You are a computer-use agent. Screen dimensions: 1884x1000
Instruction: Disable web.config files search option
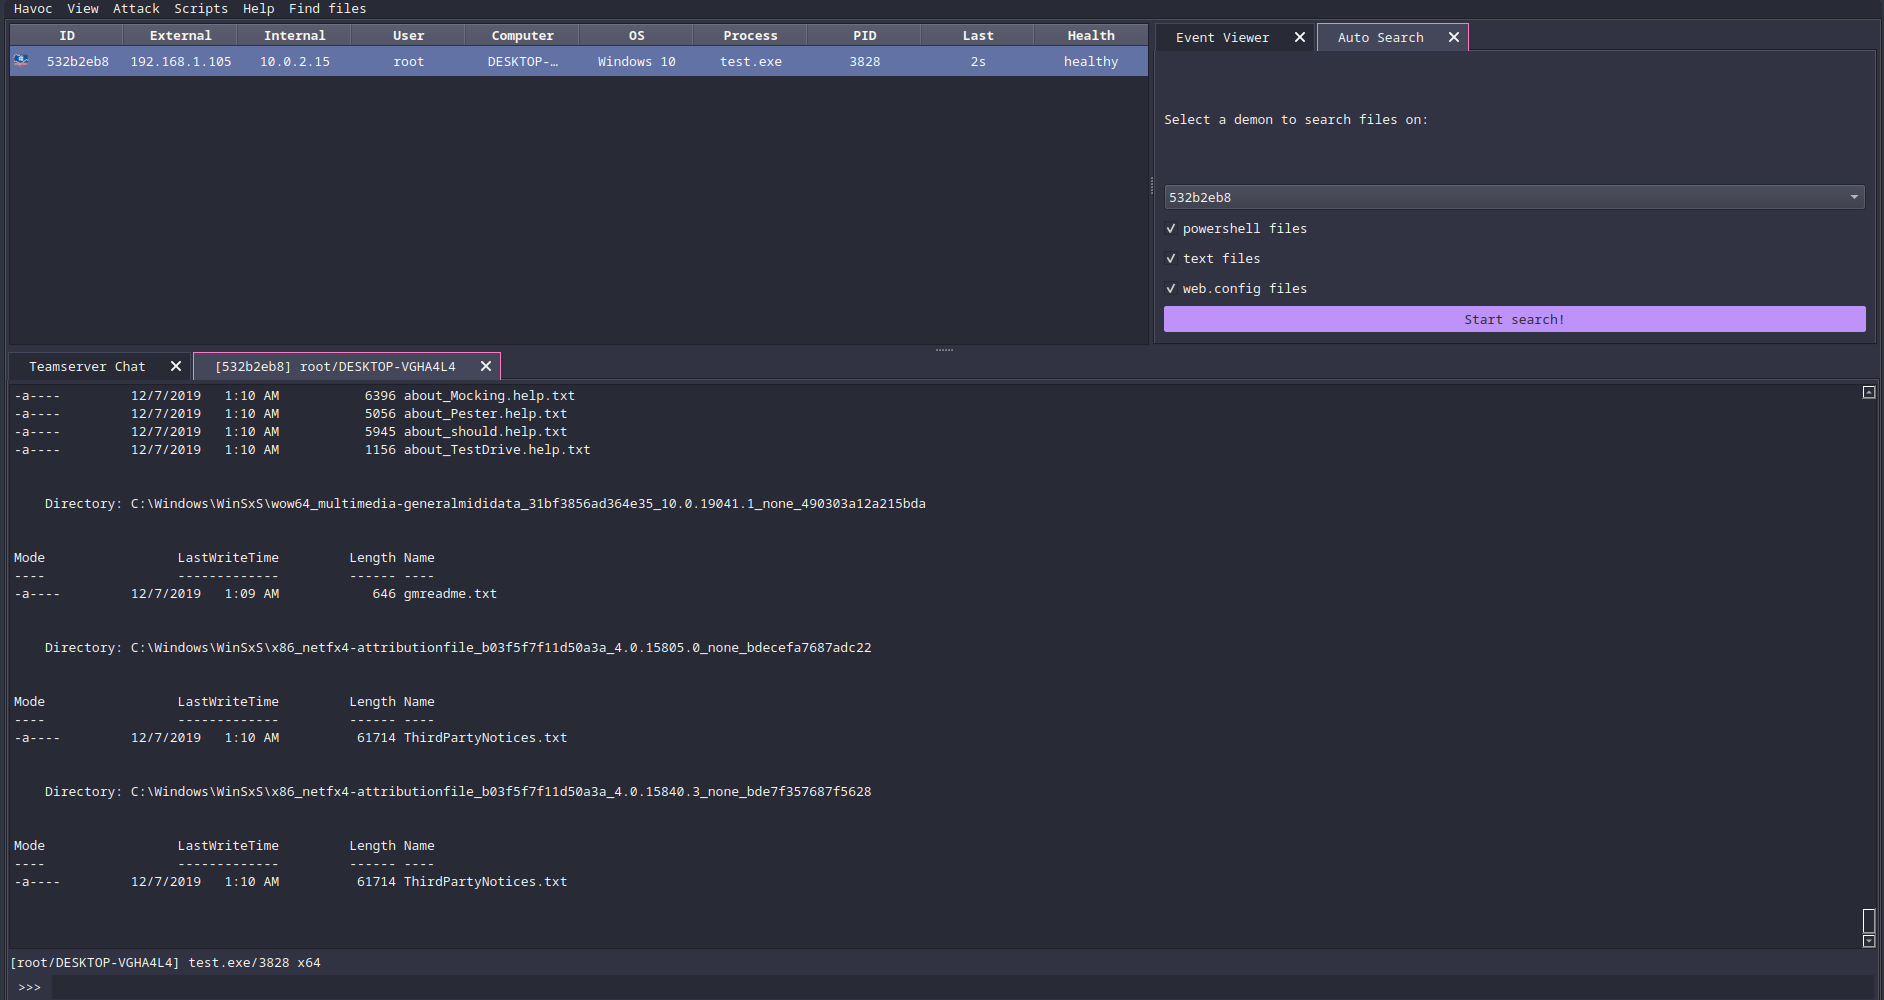coord(1171,289)
